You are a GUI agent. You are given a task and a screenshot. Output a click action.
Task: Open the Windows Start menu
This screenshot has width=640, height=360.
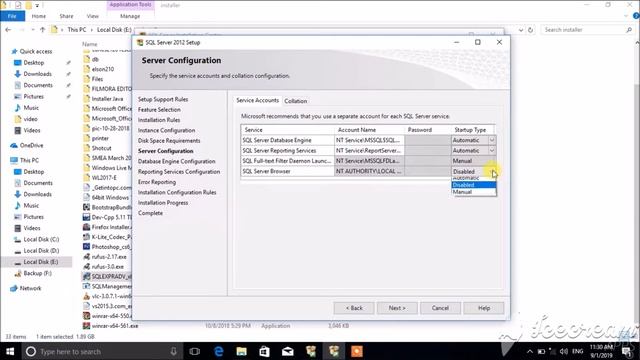[10, 351]
